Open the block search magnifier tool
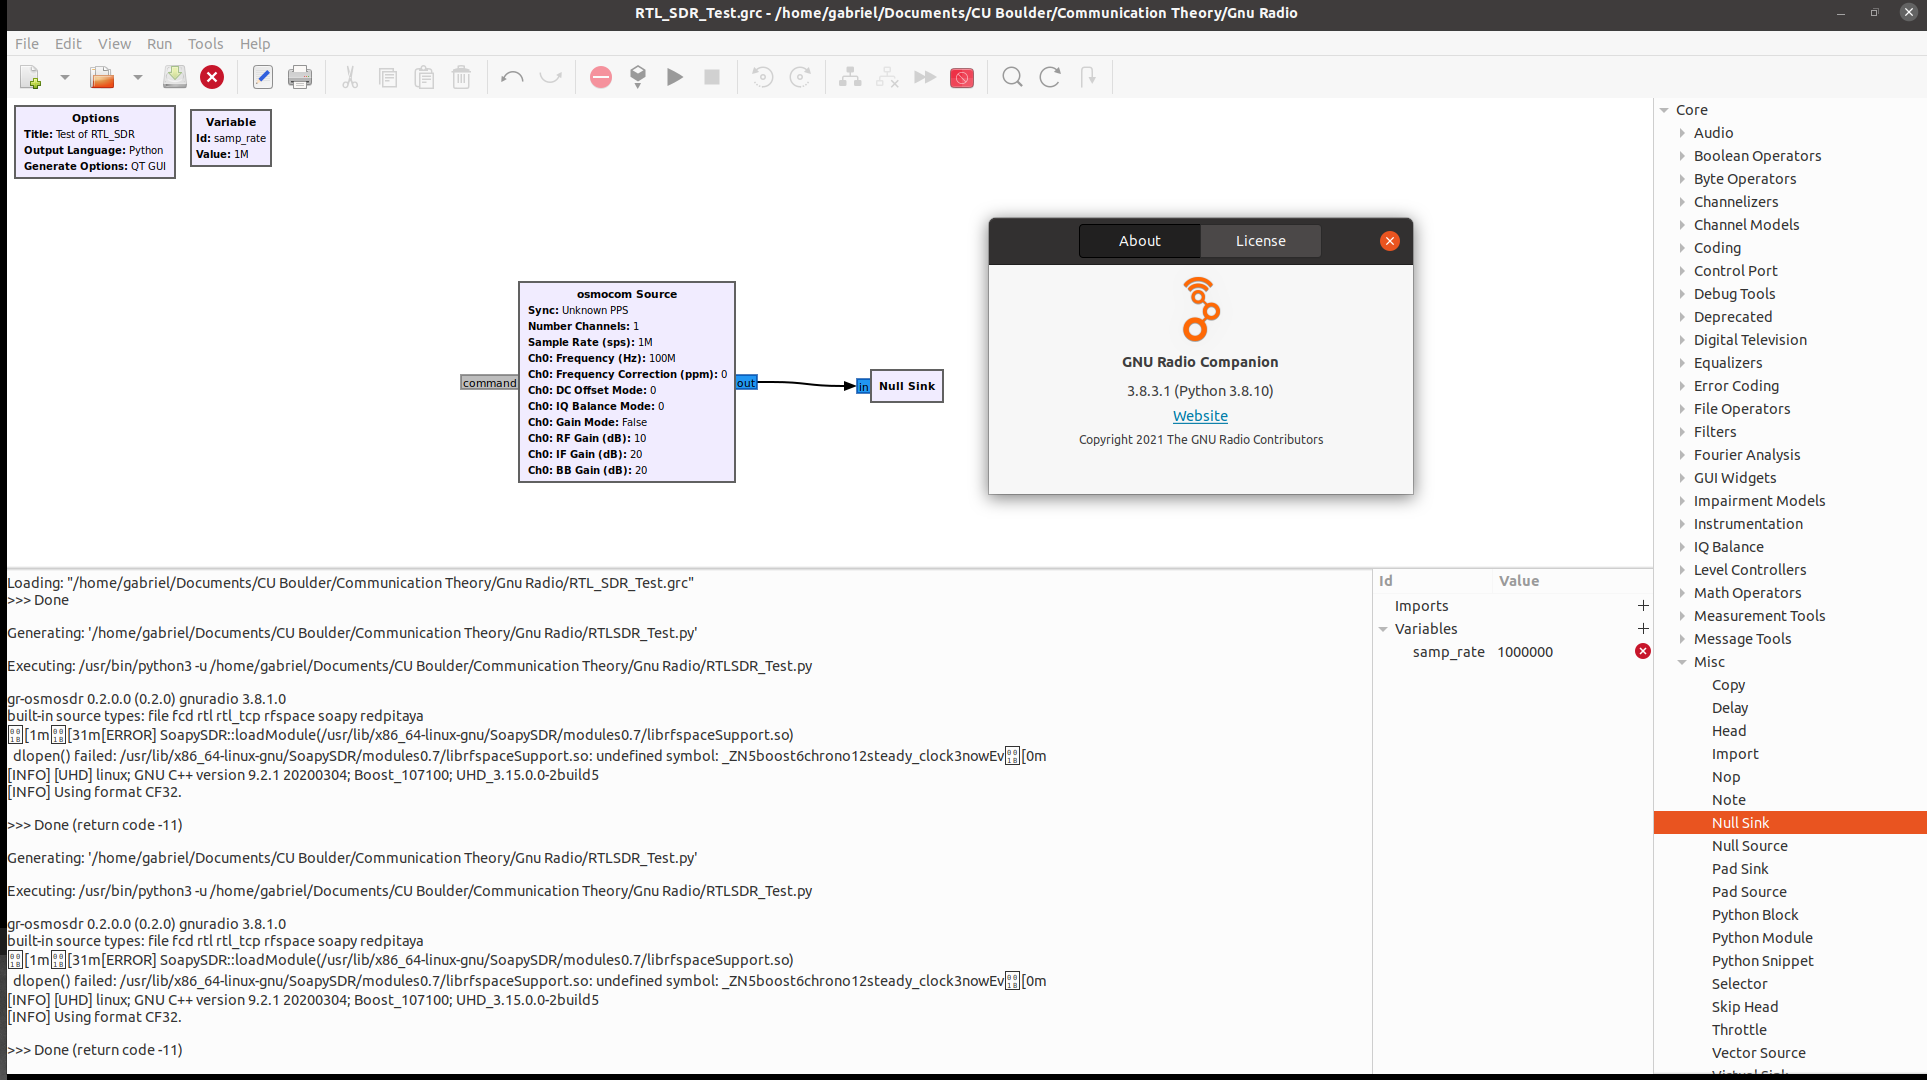The image size is (1927, 1080). (x=1011, y=77)
